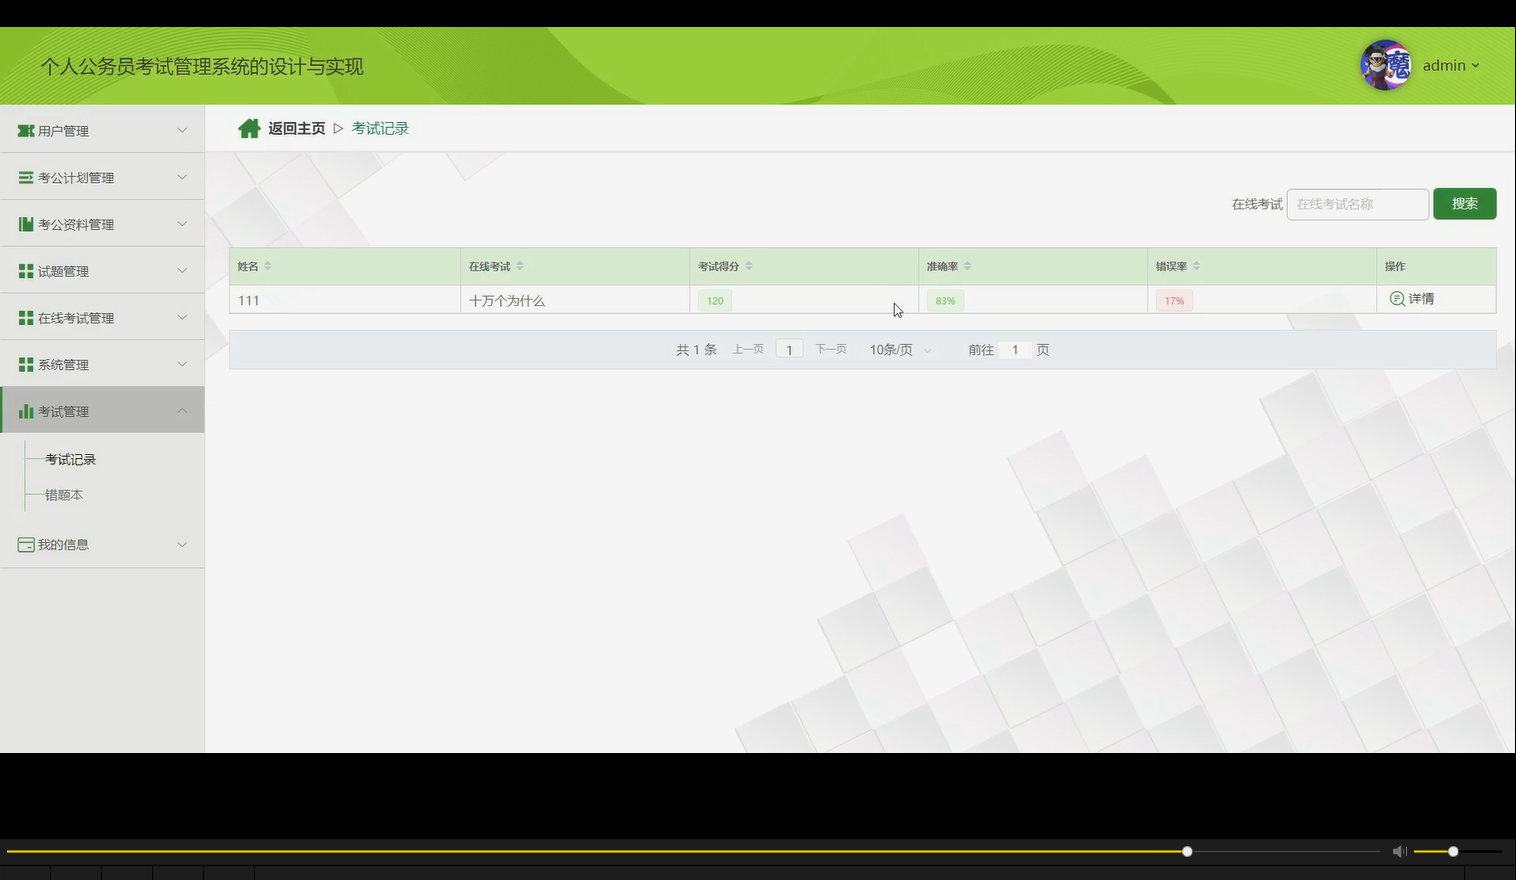
Task: Collapse the 考试管理 menu chevron
Action: tap(182, 411)
